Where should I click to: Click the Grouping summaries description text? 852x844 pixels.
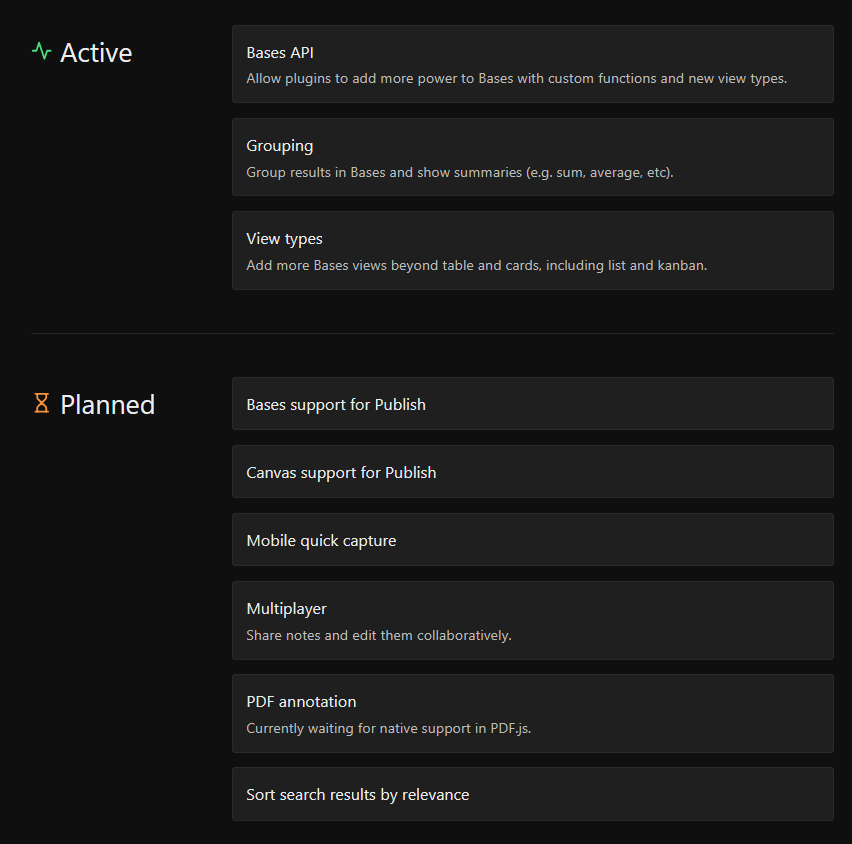pyautogui.click(x=460, y=172)
